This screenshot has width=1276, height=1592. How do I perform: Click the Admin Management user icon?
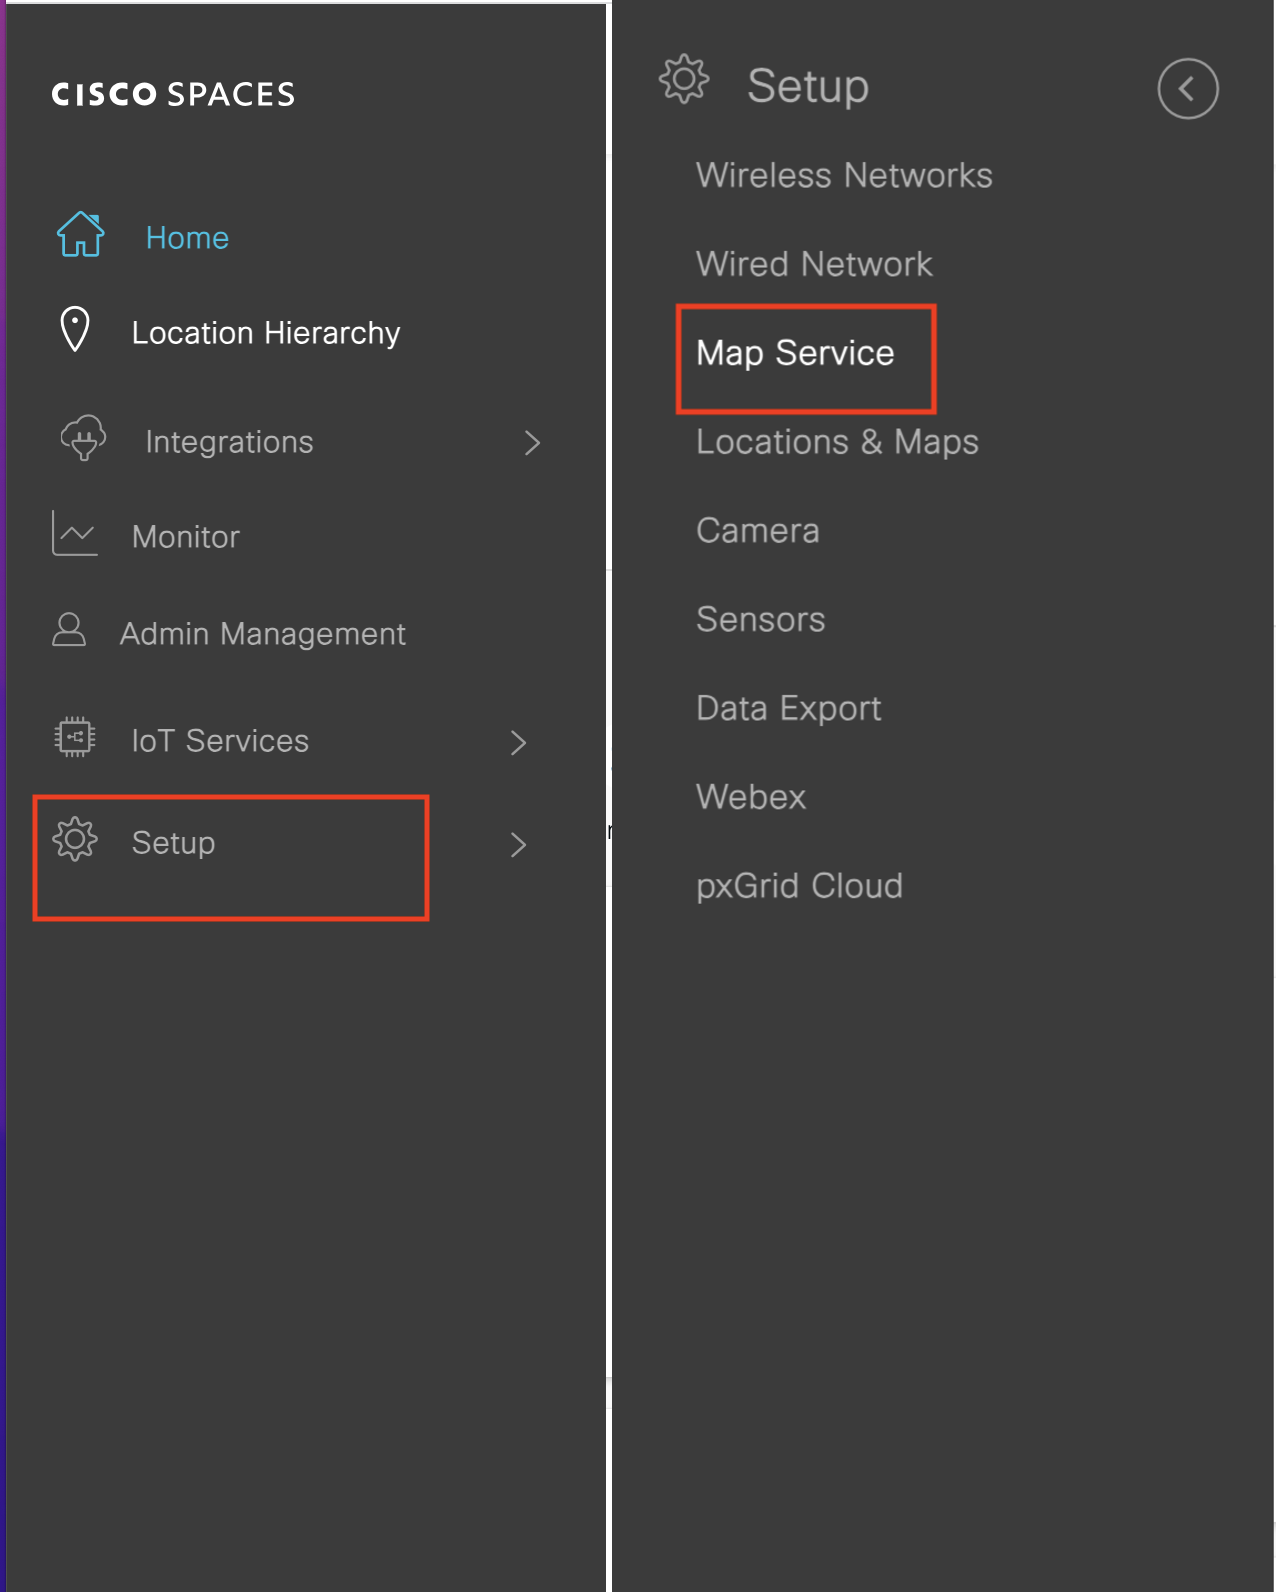[x=69, y=631]
